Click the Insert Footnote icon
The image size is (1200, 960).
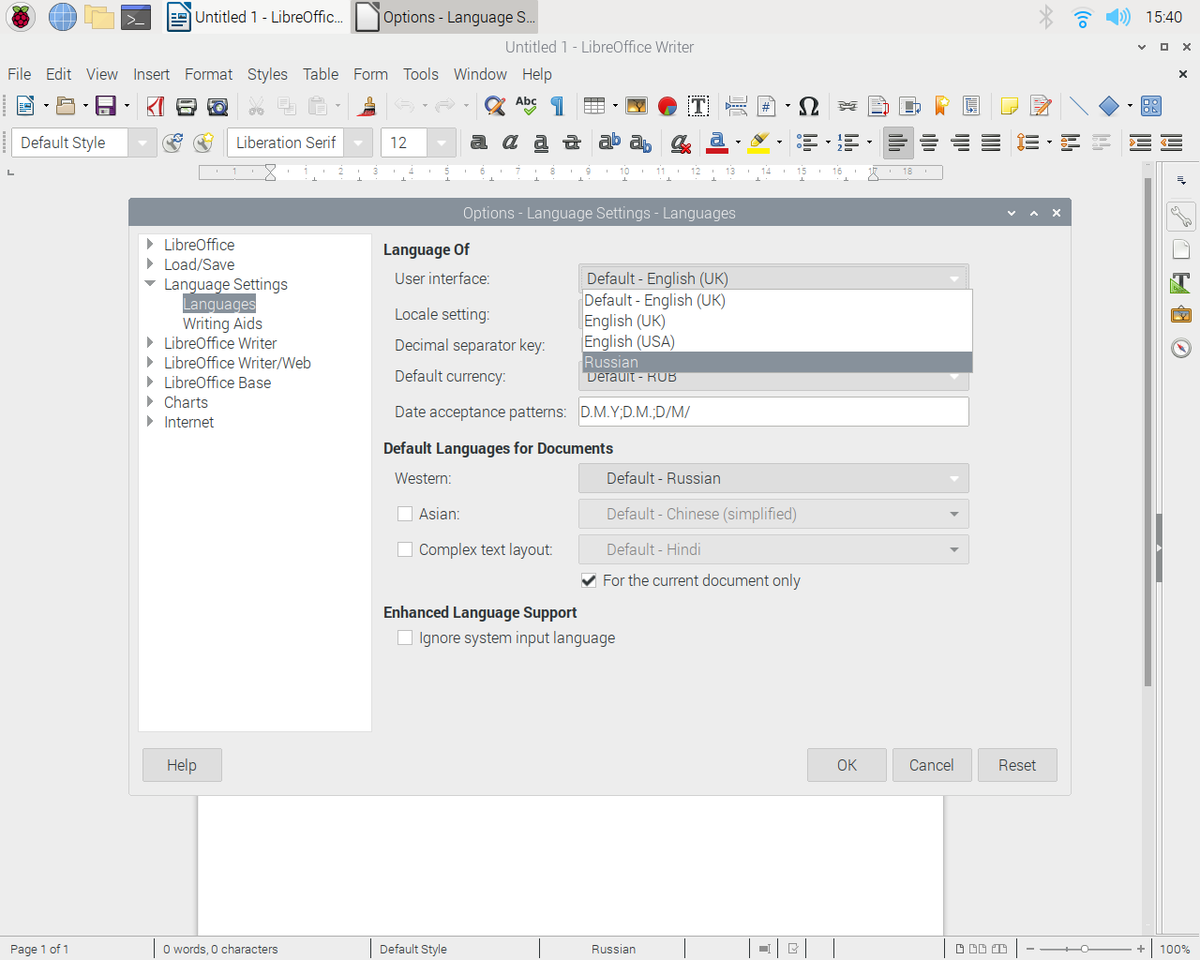point(879,106)
